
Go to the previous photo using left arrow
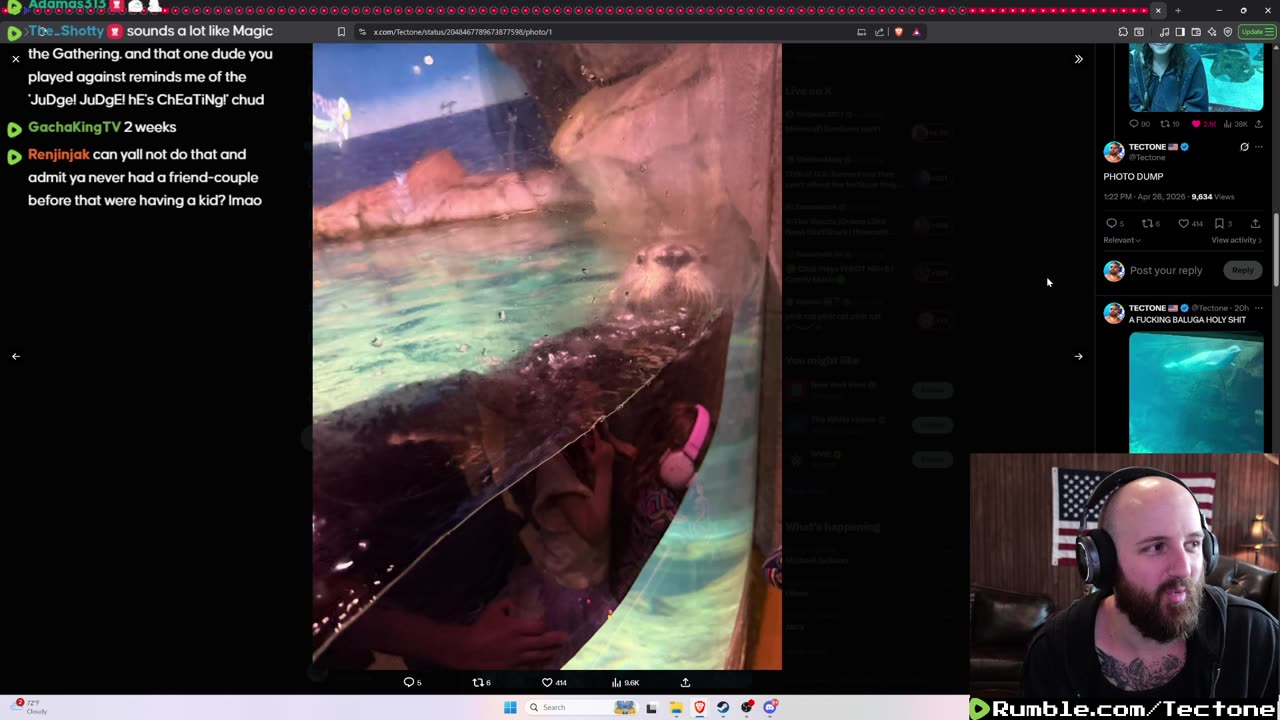pos(16,356)
